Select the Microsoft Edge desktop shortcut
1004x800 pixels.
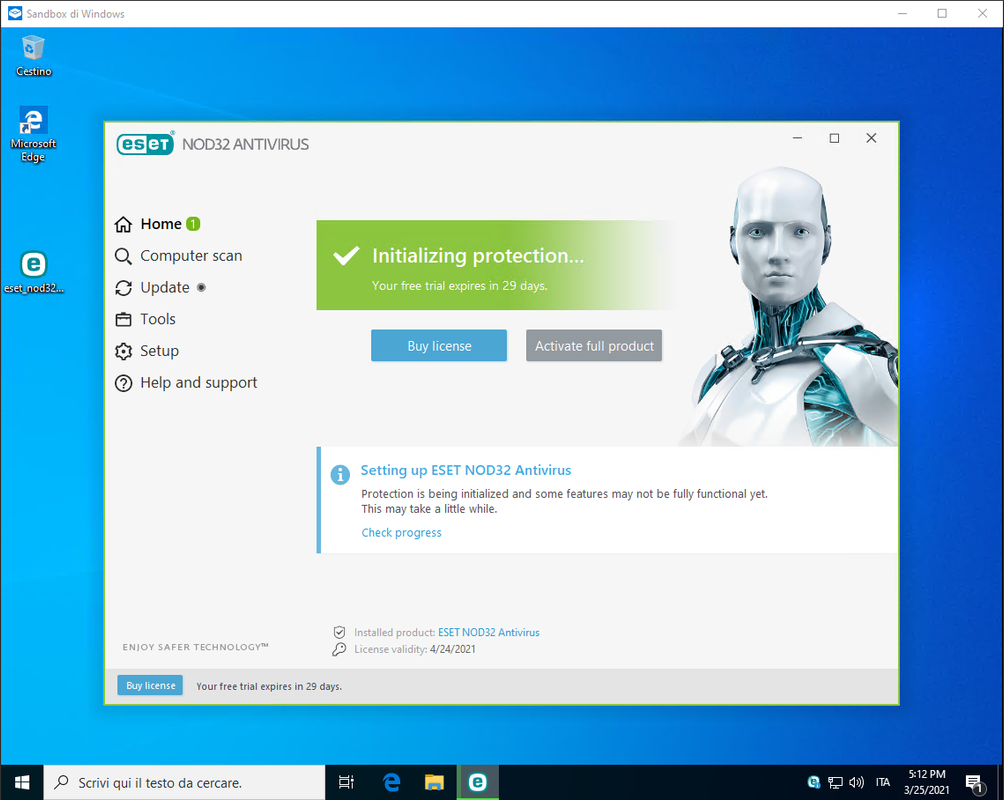coord(33,135)
